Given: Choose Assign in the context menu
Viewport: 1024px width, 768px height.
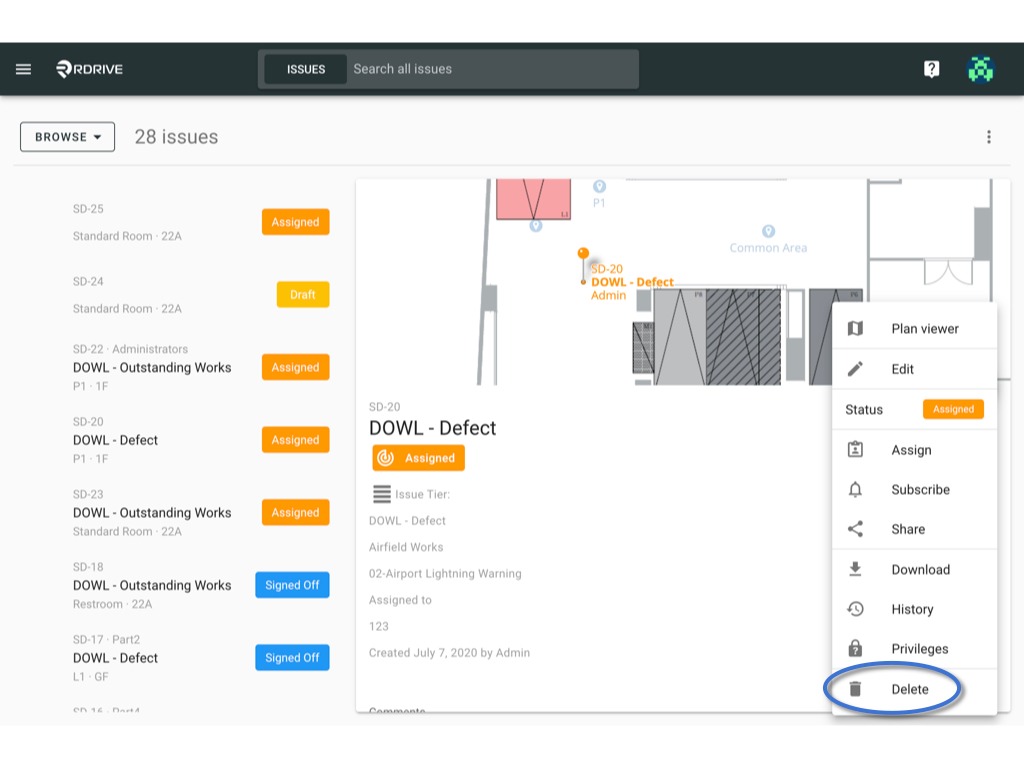Looking at the screenshot, I should [x=914, y=449].
